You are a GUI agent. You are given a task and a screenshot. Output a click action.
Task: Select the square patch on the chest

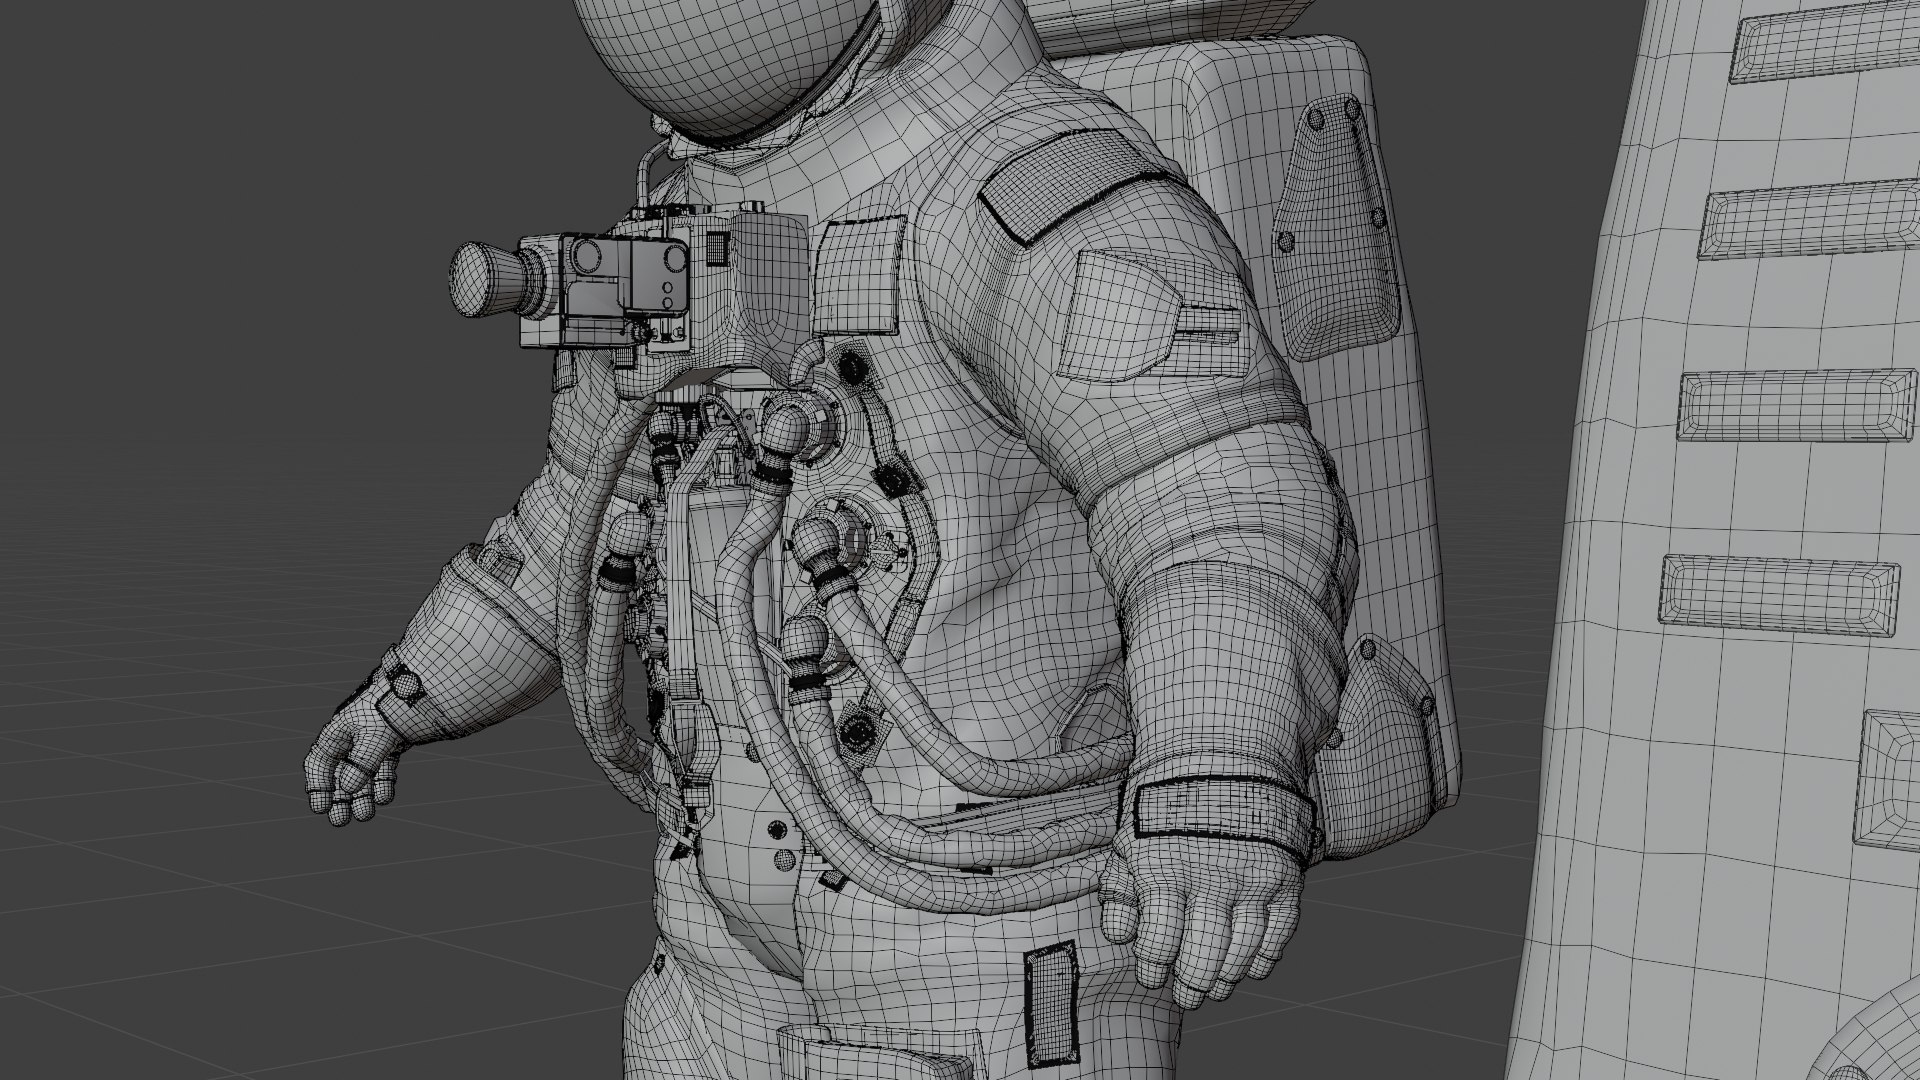pyautogui.click(x=858, y=276)
